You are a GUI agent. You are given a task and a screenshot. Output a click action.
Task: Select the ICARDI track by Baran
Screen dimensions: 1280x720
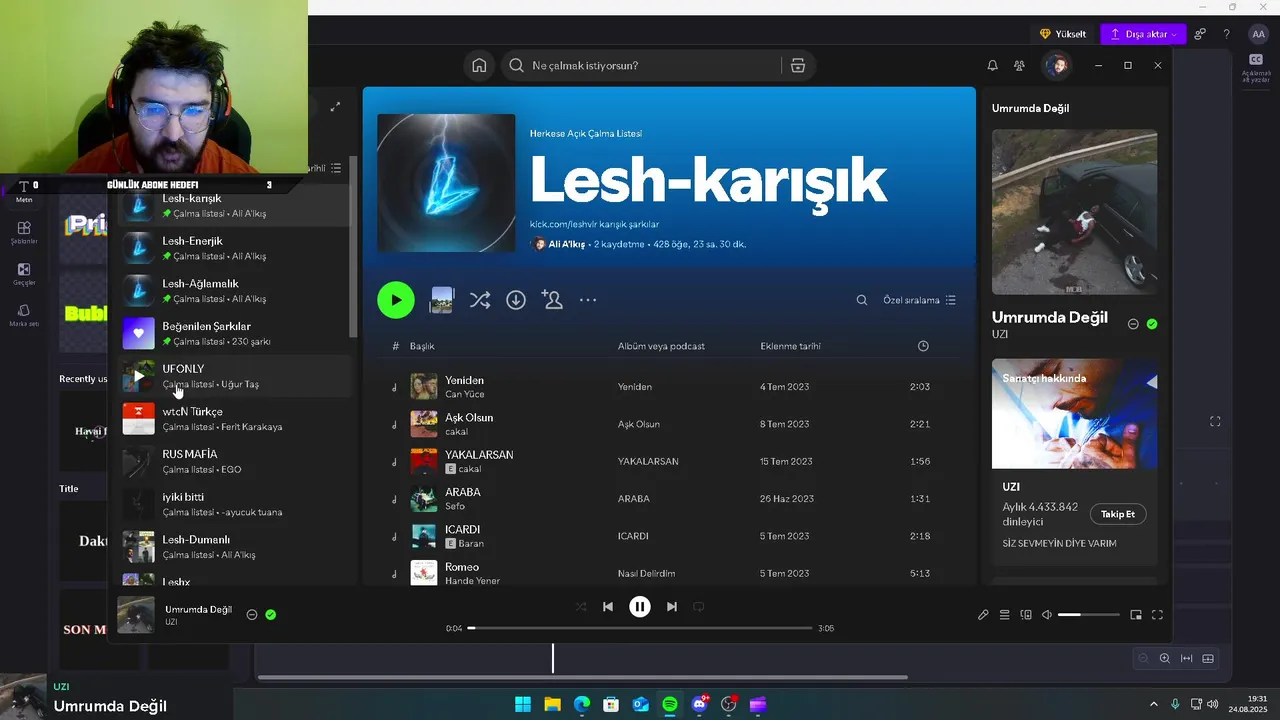(668, 536)
